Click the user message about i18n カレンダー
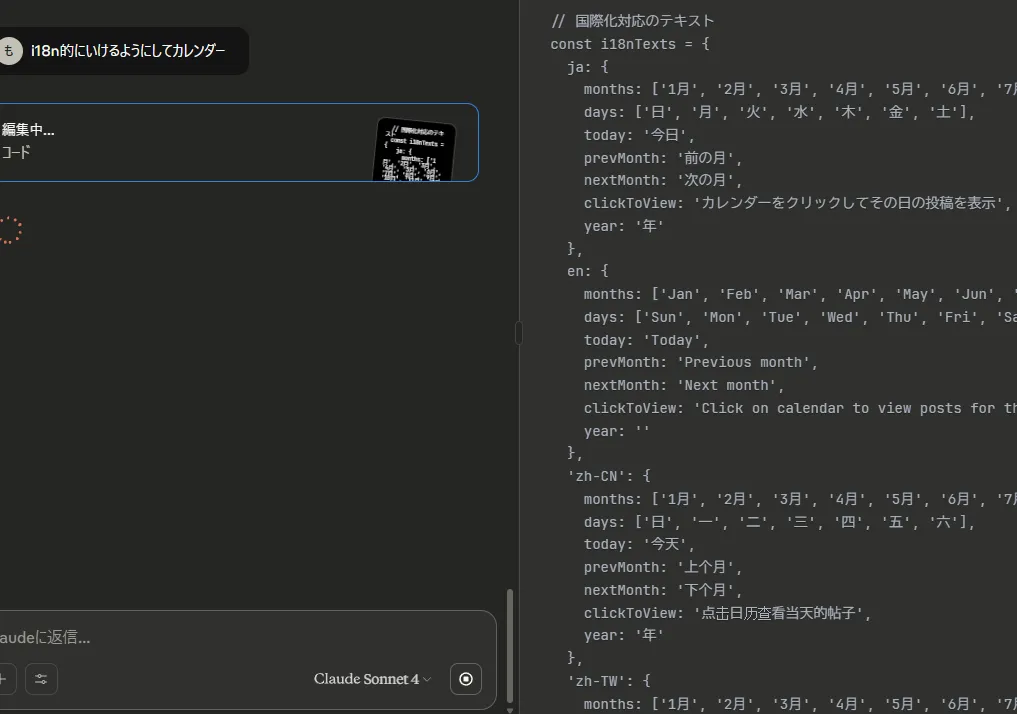Viewport: 1017px width, 714px height. 128,51
